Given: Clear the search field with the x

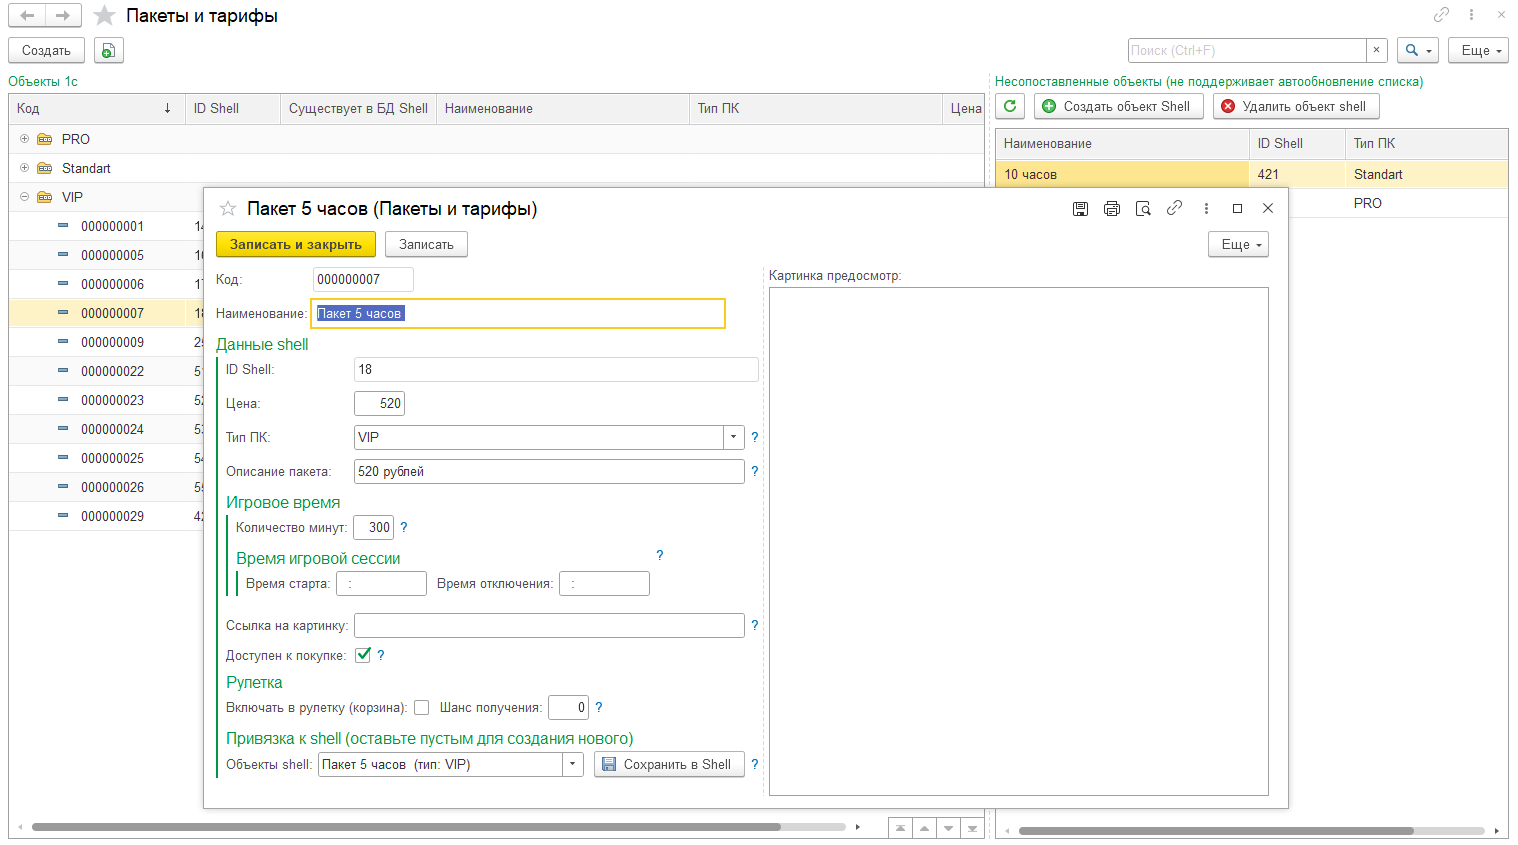Looking at the screenshot, I should [x=1377, y=50].
